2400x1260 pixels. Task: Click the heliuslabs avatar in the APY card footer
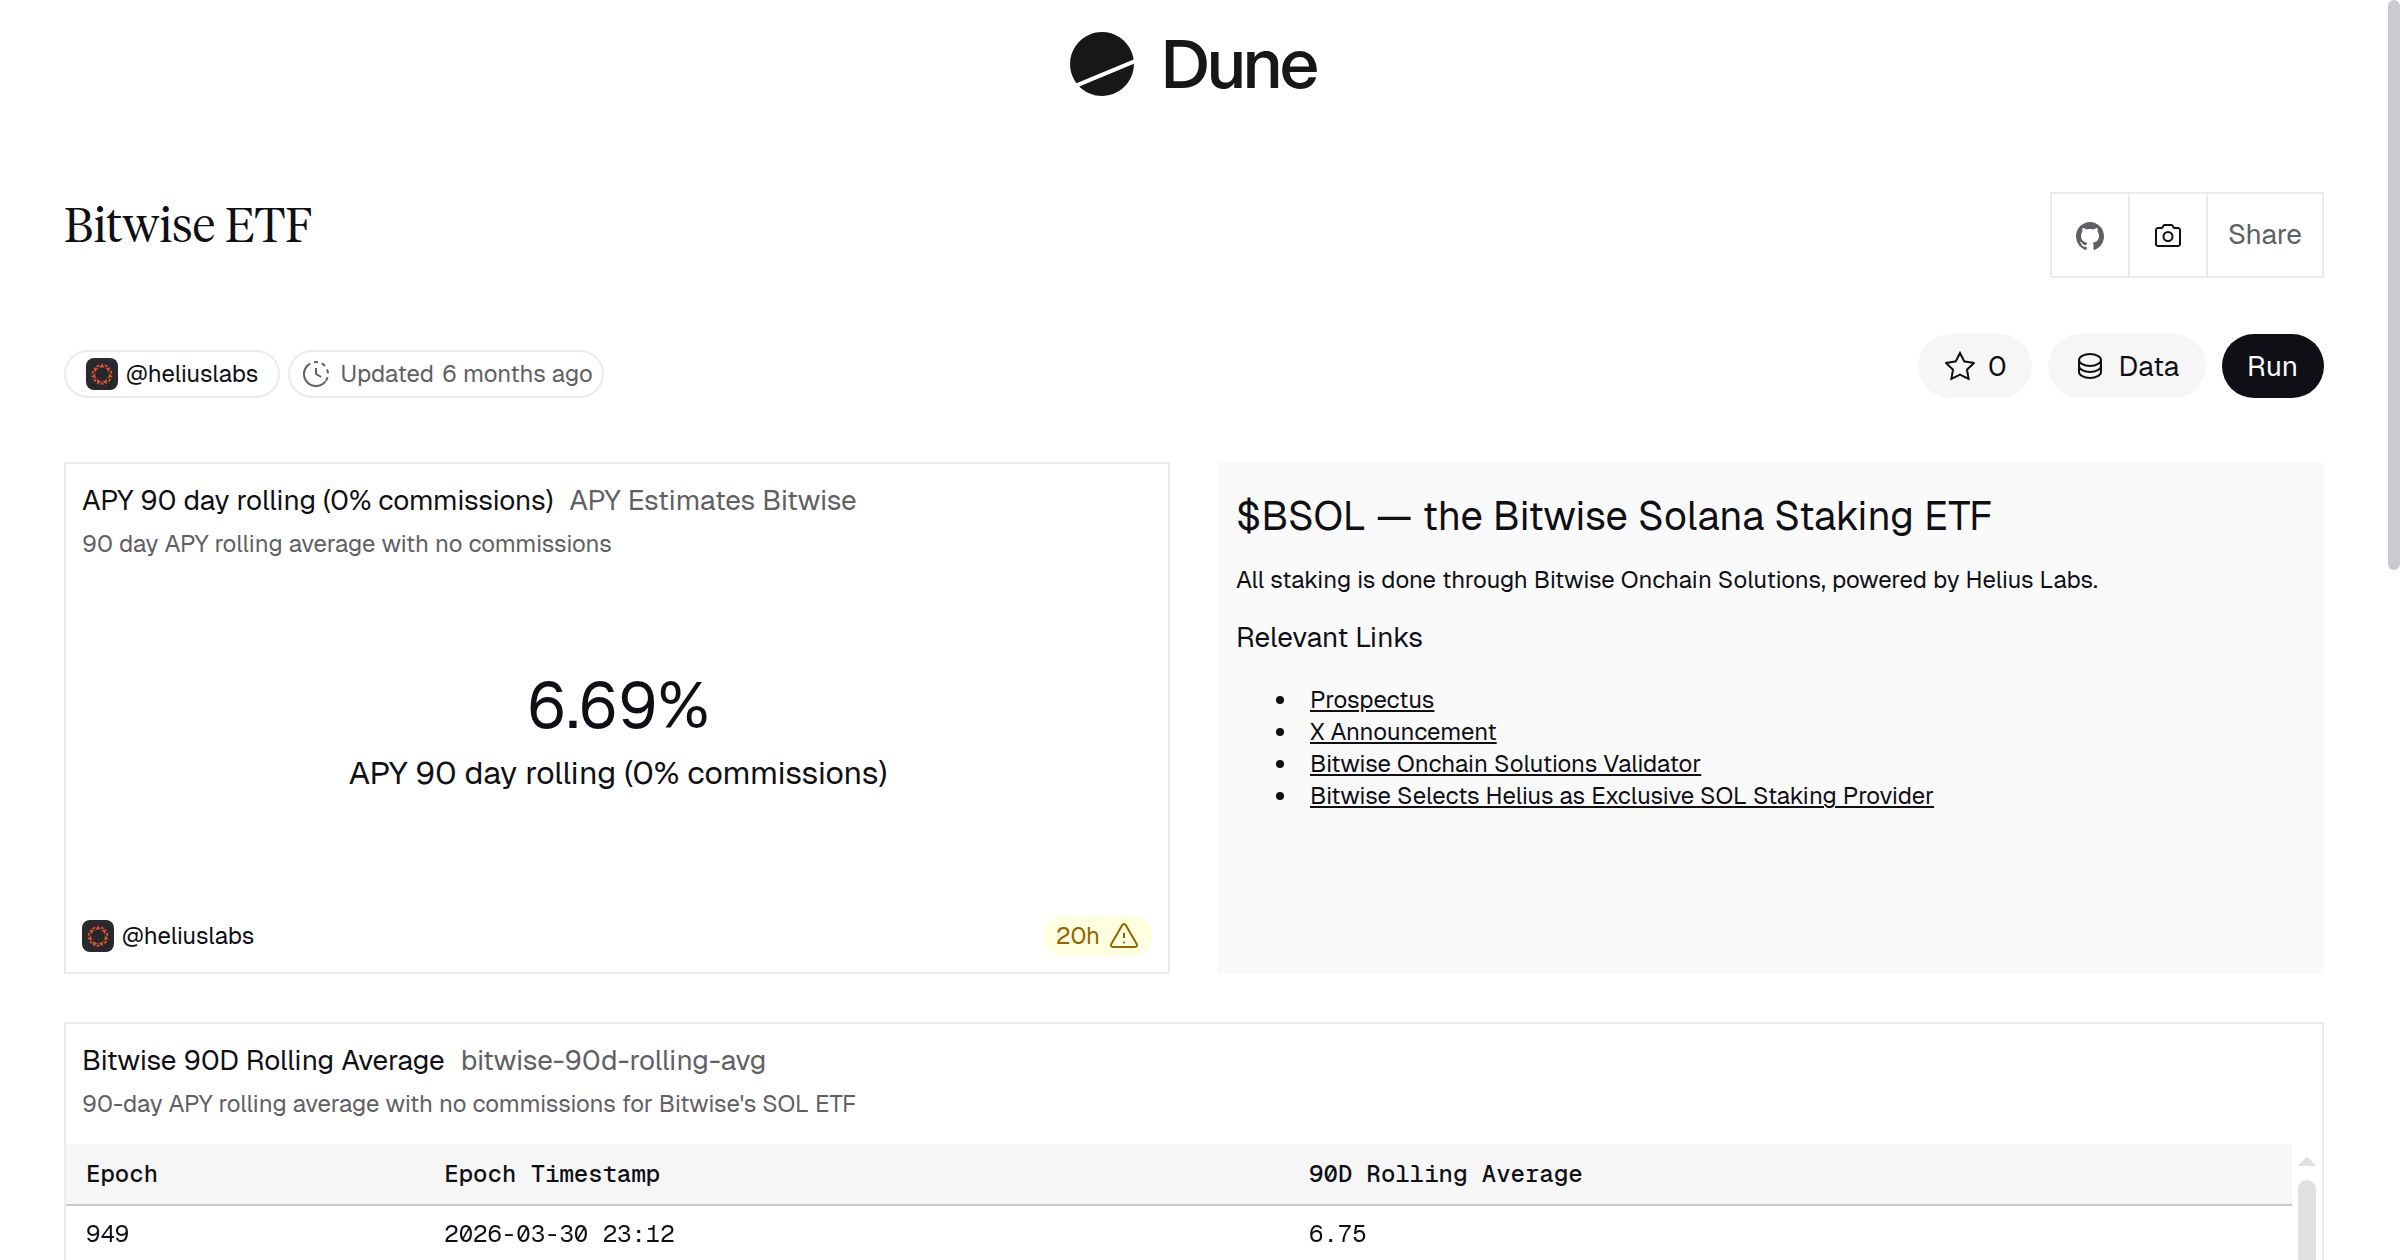(98, 936)
